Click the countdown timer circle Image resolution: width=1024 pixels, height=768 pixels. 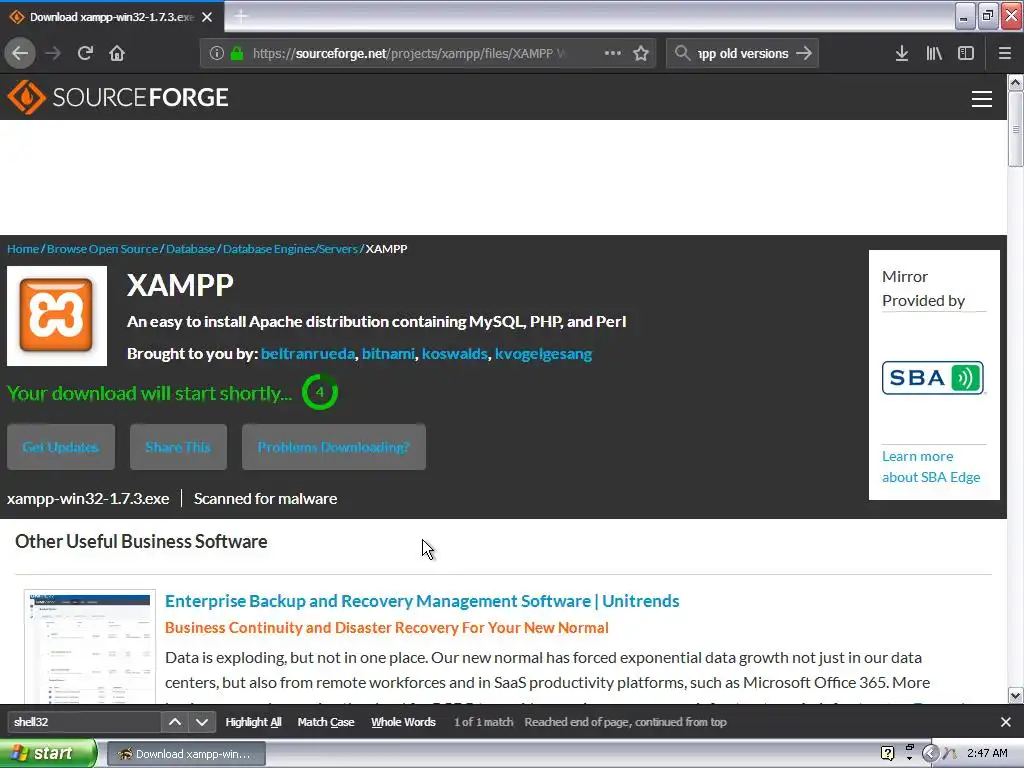pos(319,392)
